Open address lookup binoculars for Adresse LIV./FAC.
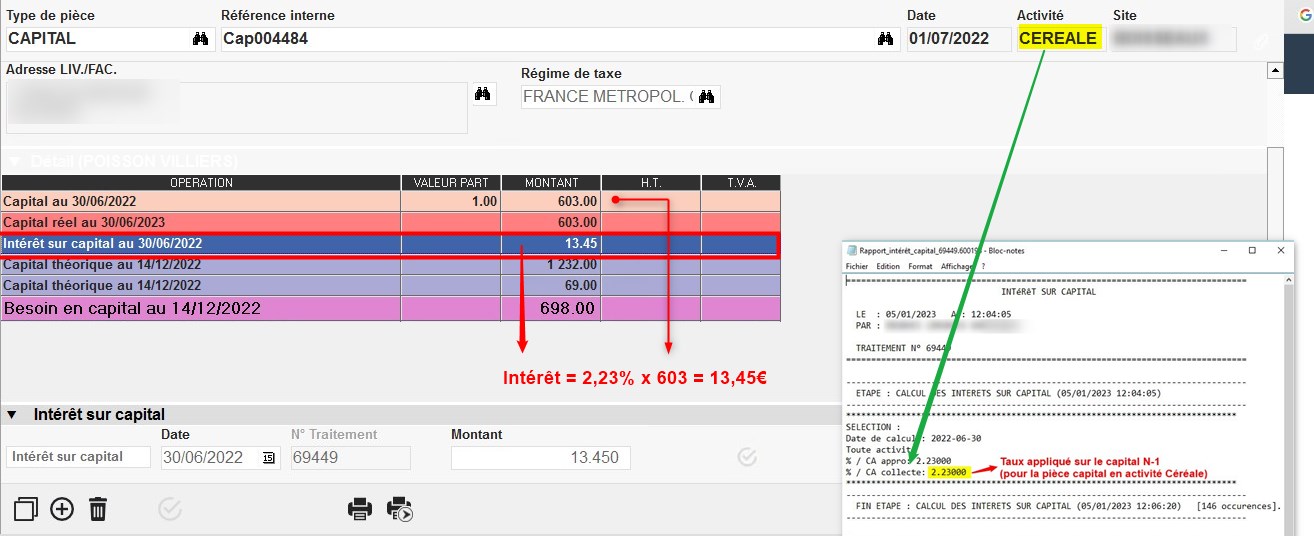The image size is (1314, 536). click(x=483, y=94)
